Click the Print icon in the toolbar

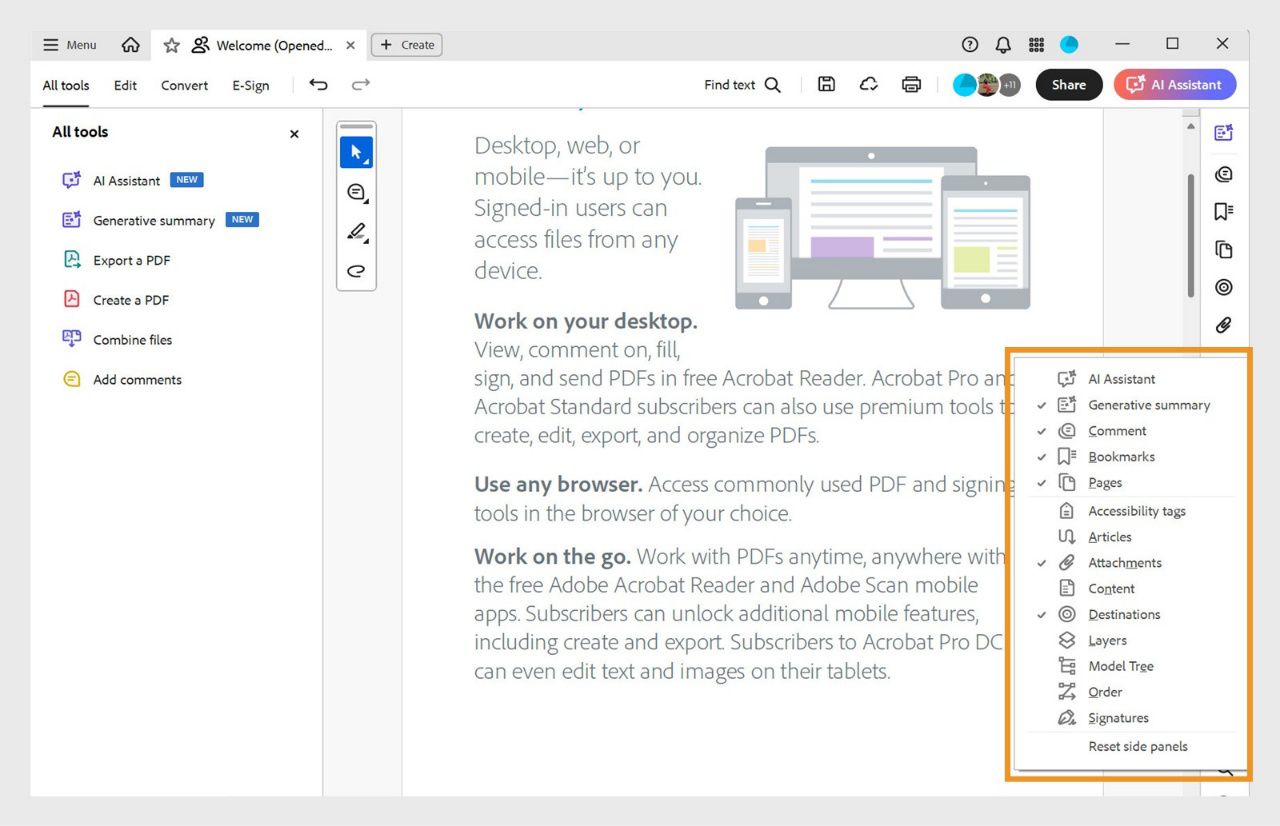coord(911,85)
